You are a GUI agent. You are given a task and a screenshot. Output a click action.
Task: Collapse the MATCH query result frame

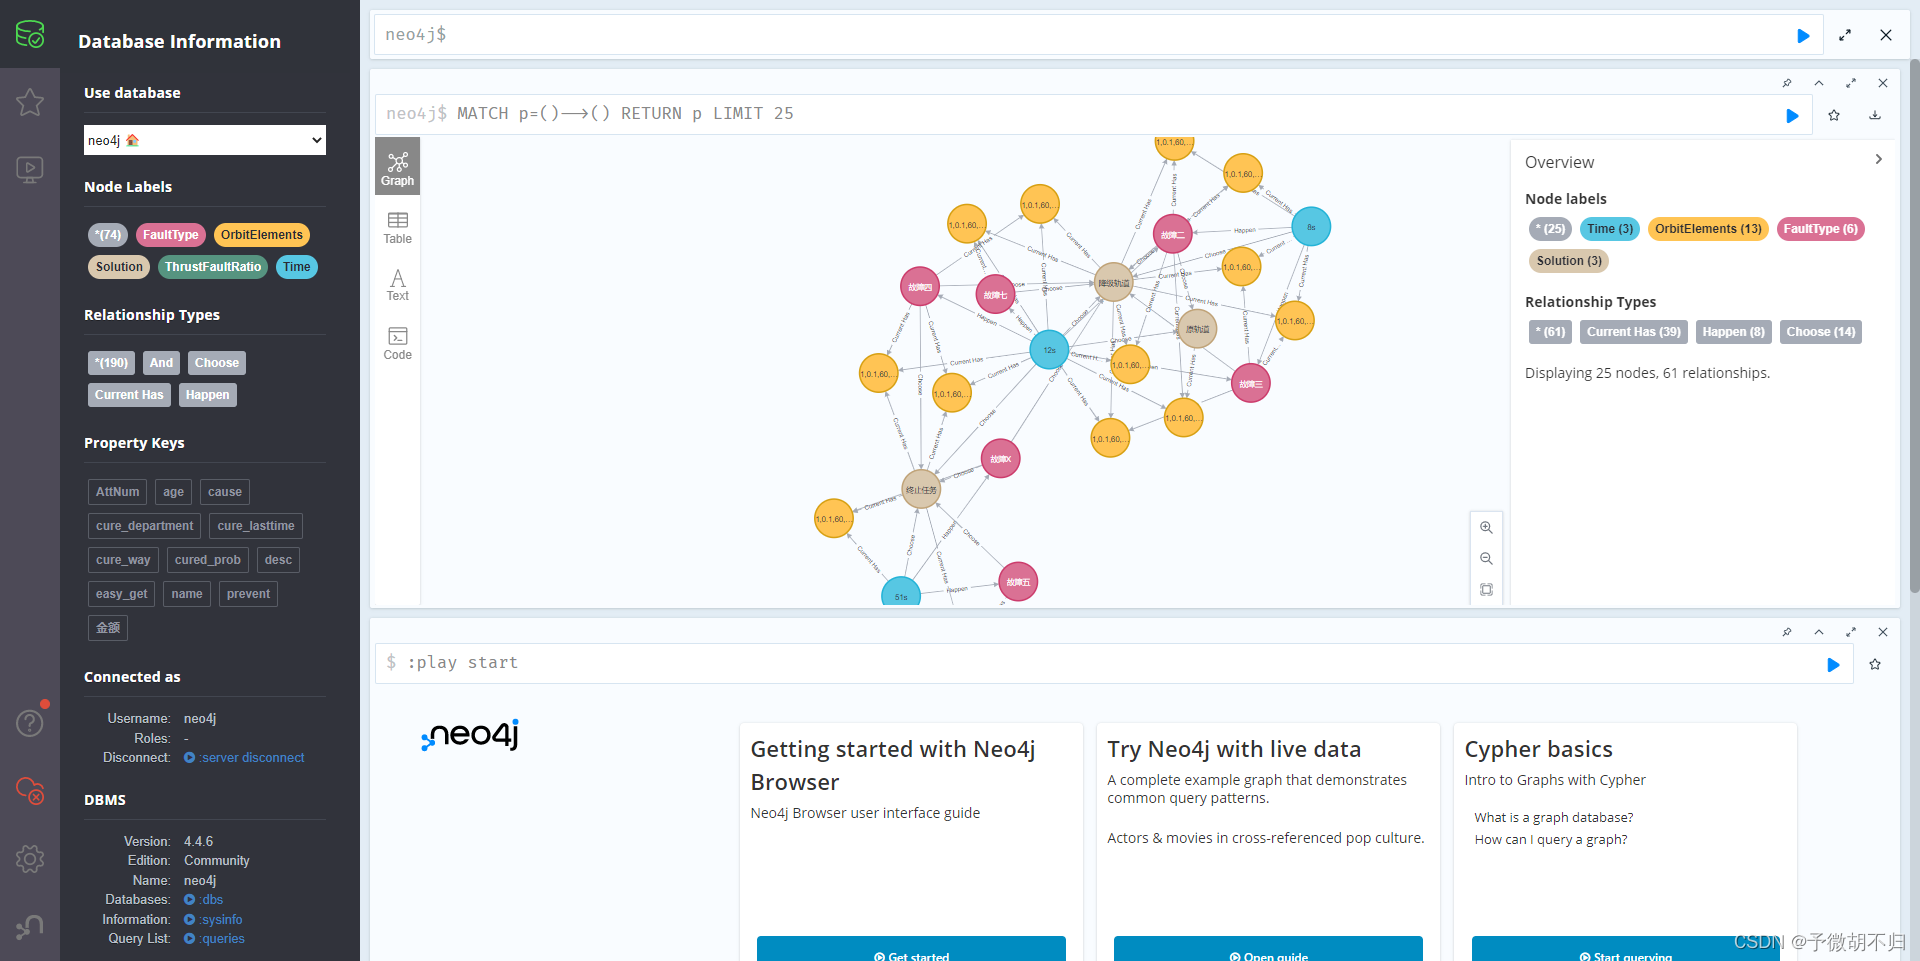coord(1819,83)
